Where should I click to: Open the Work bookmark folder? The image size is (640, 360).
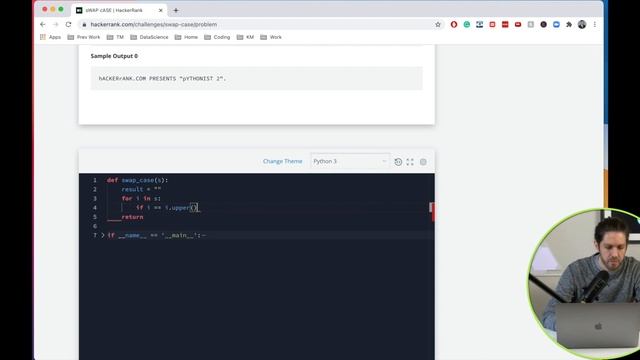point(271,37)
